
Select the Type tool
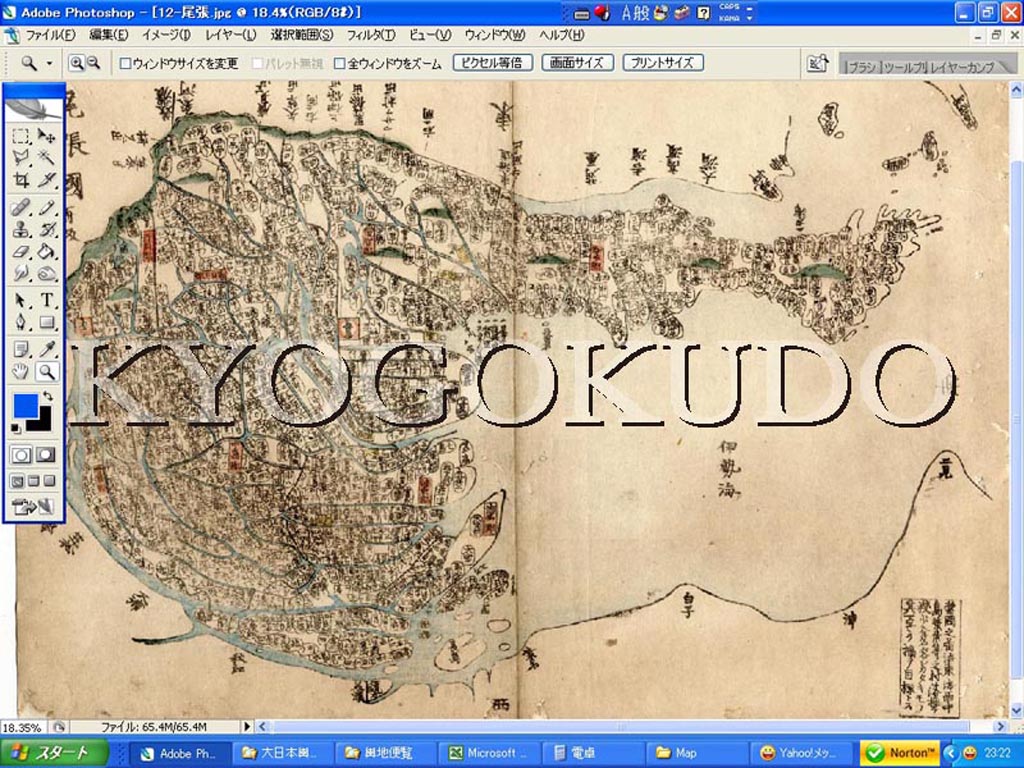[46, 300]
